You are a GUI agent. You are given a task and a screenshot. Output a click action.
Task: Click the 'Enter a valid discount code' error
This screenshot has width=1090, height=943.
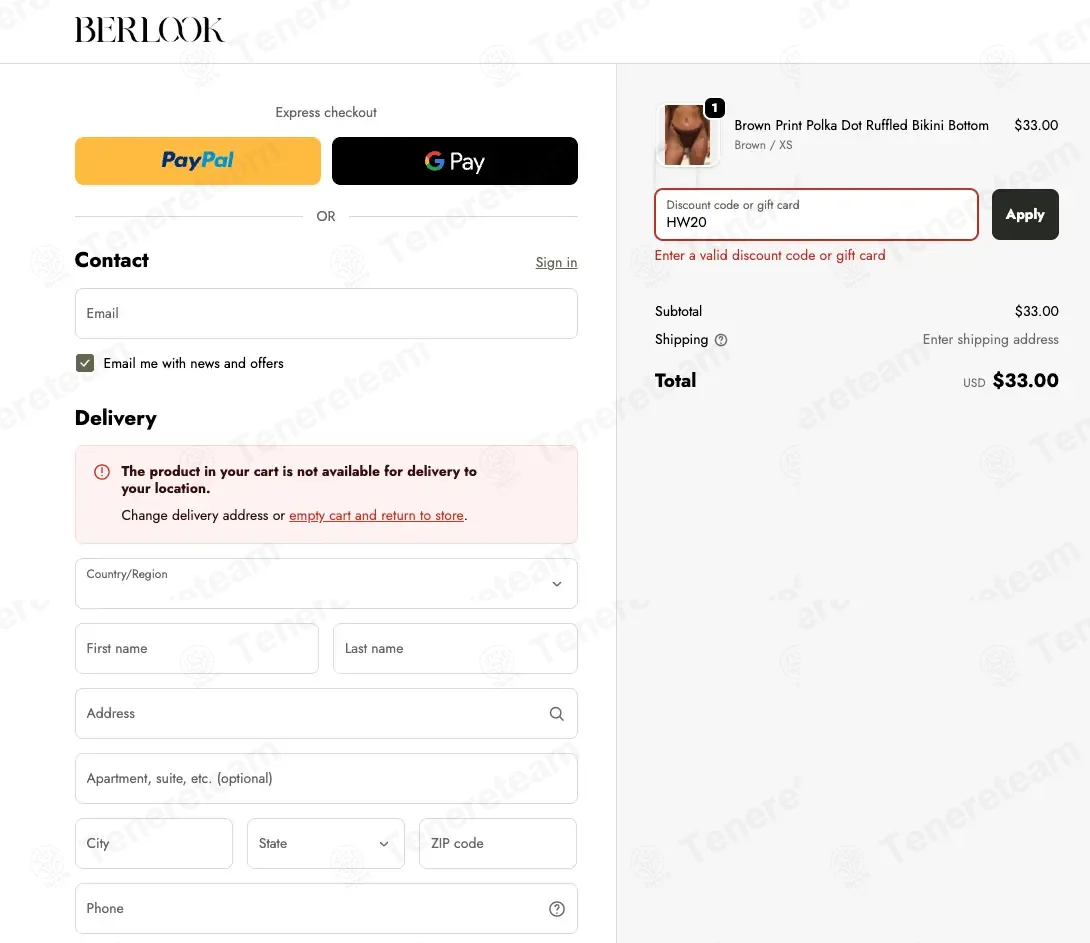770,255
